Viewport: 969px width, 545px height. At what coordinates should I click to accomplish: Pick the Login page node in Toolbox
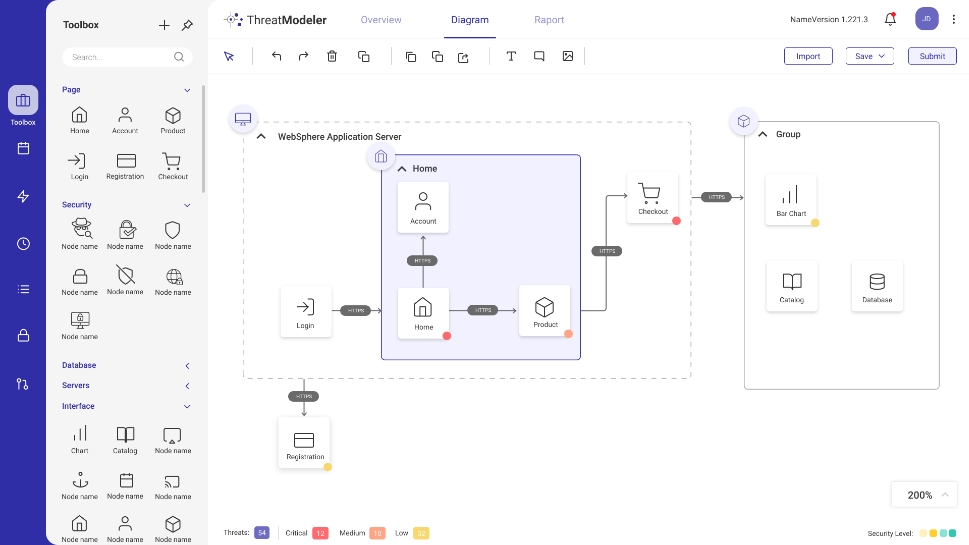click(80, 166)
